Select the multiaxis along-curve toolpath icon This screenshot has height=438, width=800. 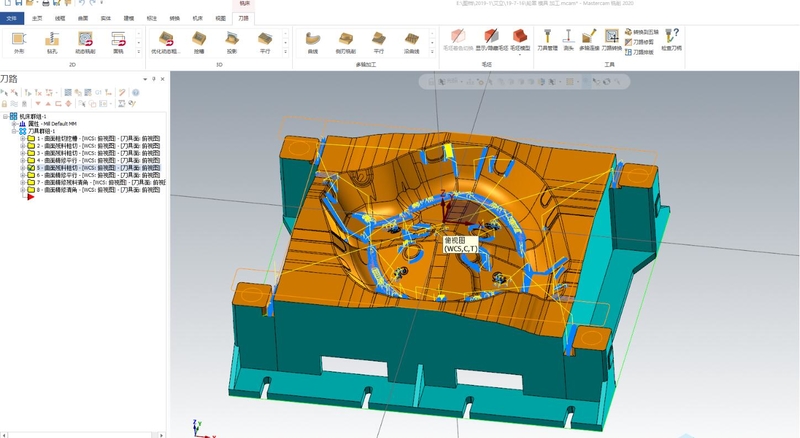412,42
